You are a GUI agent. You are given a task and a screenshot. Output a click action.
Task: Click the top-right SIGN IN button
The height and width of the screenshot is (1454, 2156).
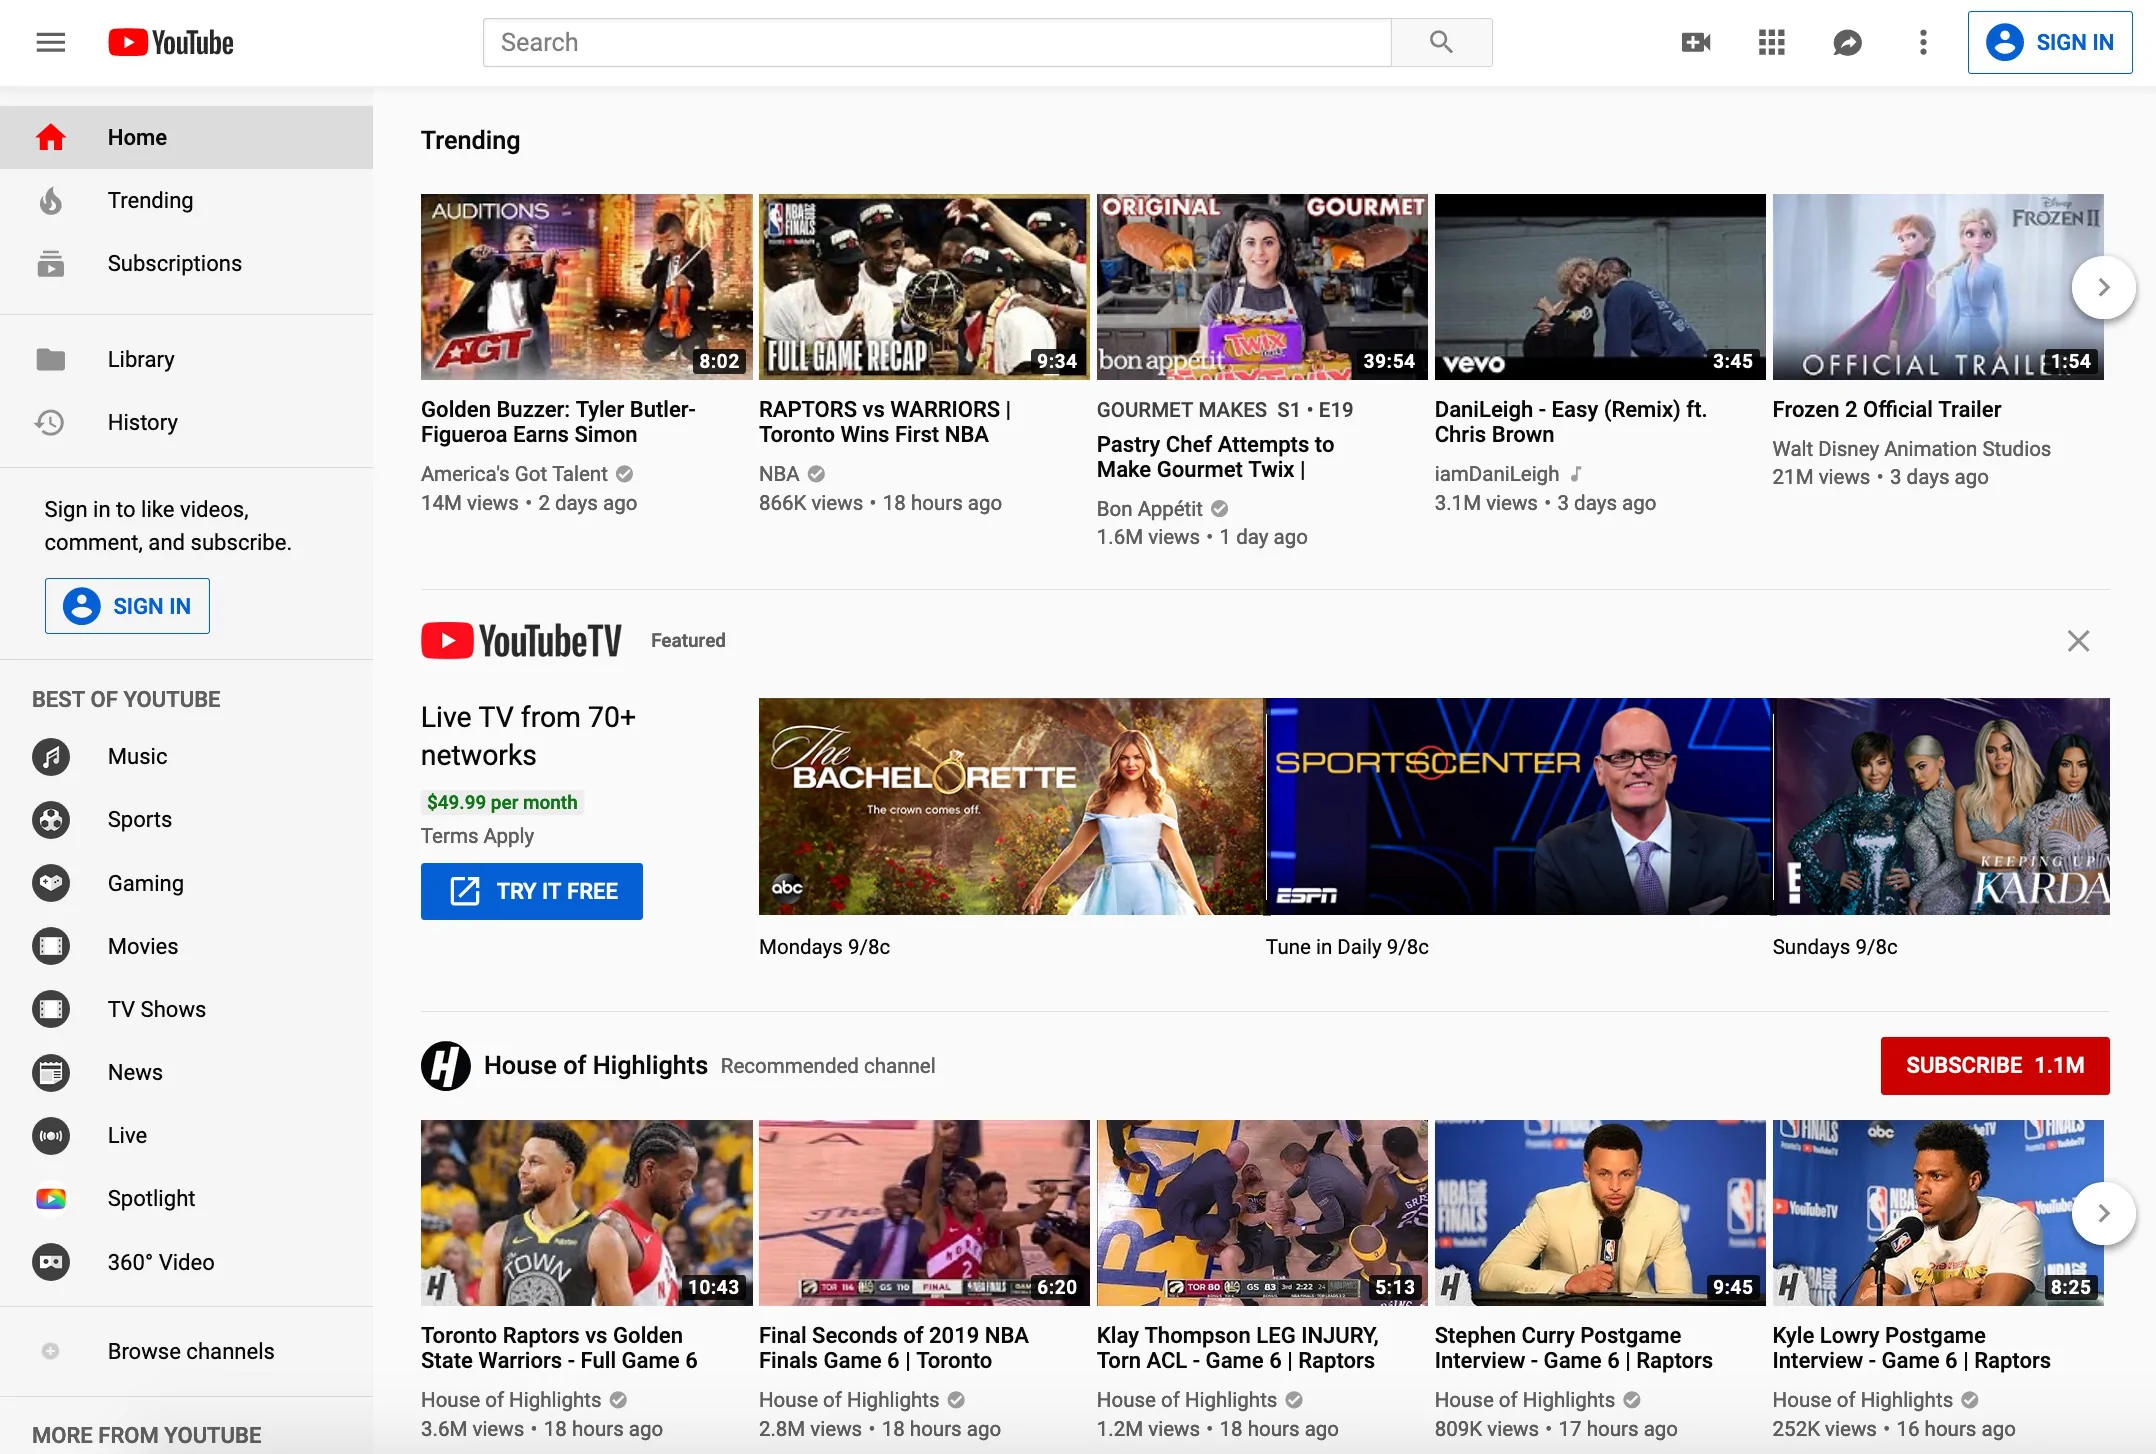tap(2049, 42)
